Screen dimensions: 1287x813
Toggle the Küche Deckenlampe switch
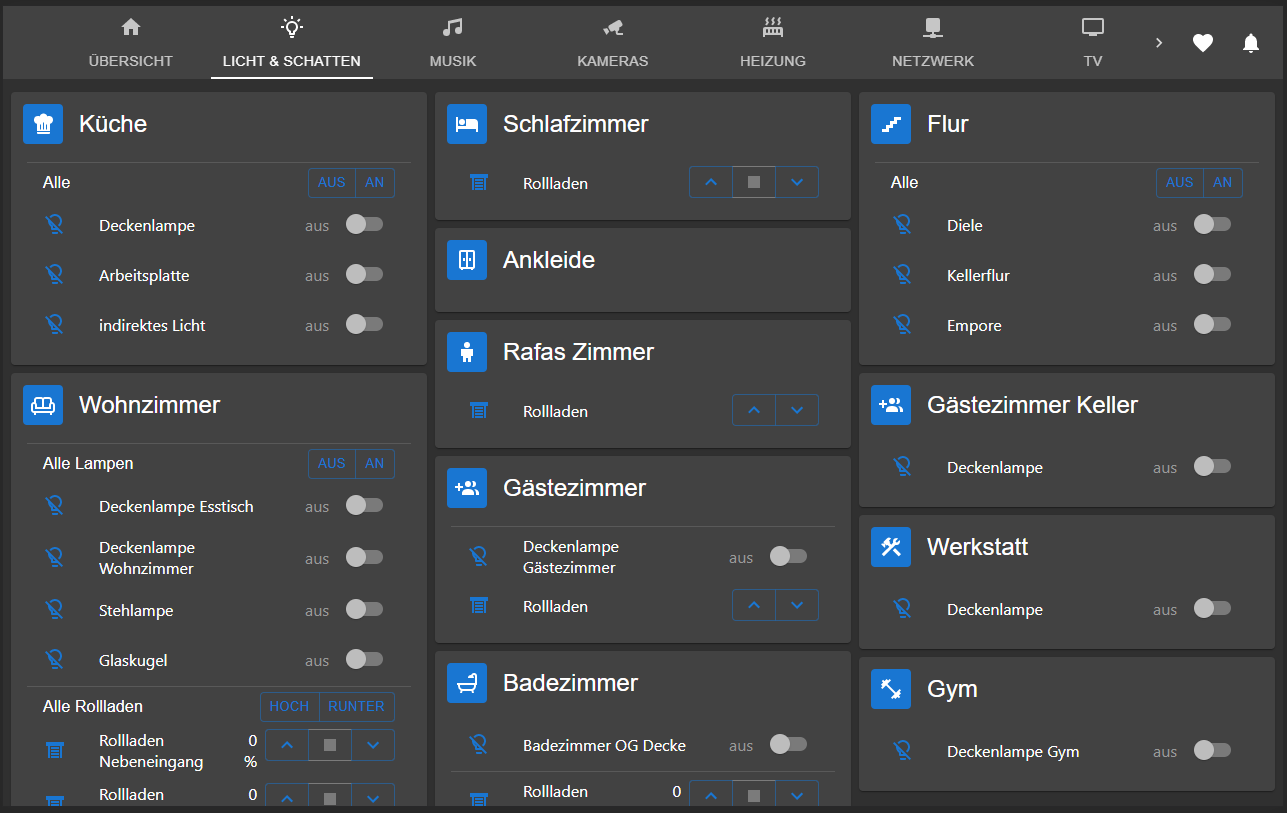364,224
